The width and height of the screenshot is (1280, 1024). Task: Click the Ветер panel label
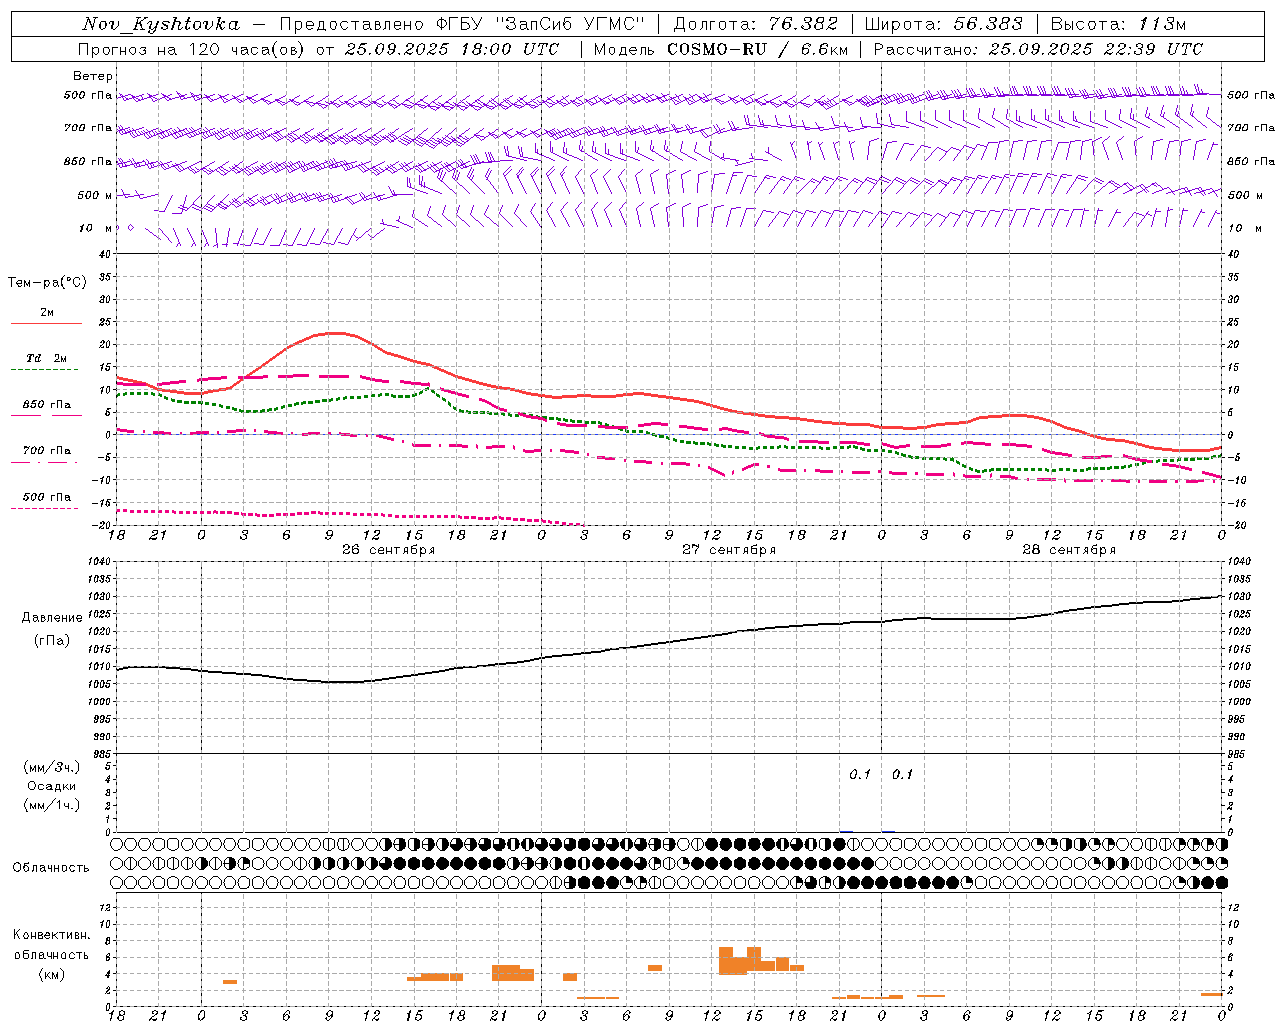tap(93, 76)
